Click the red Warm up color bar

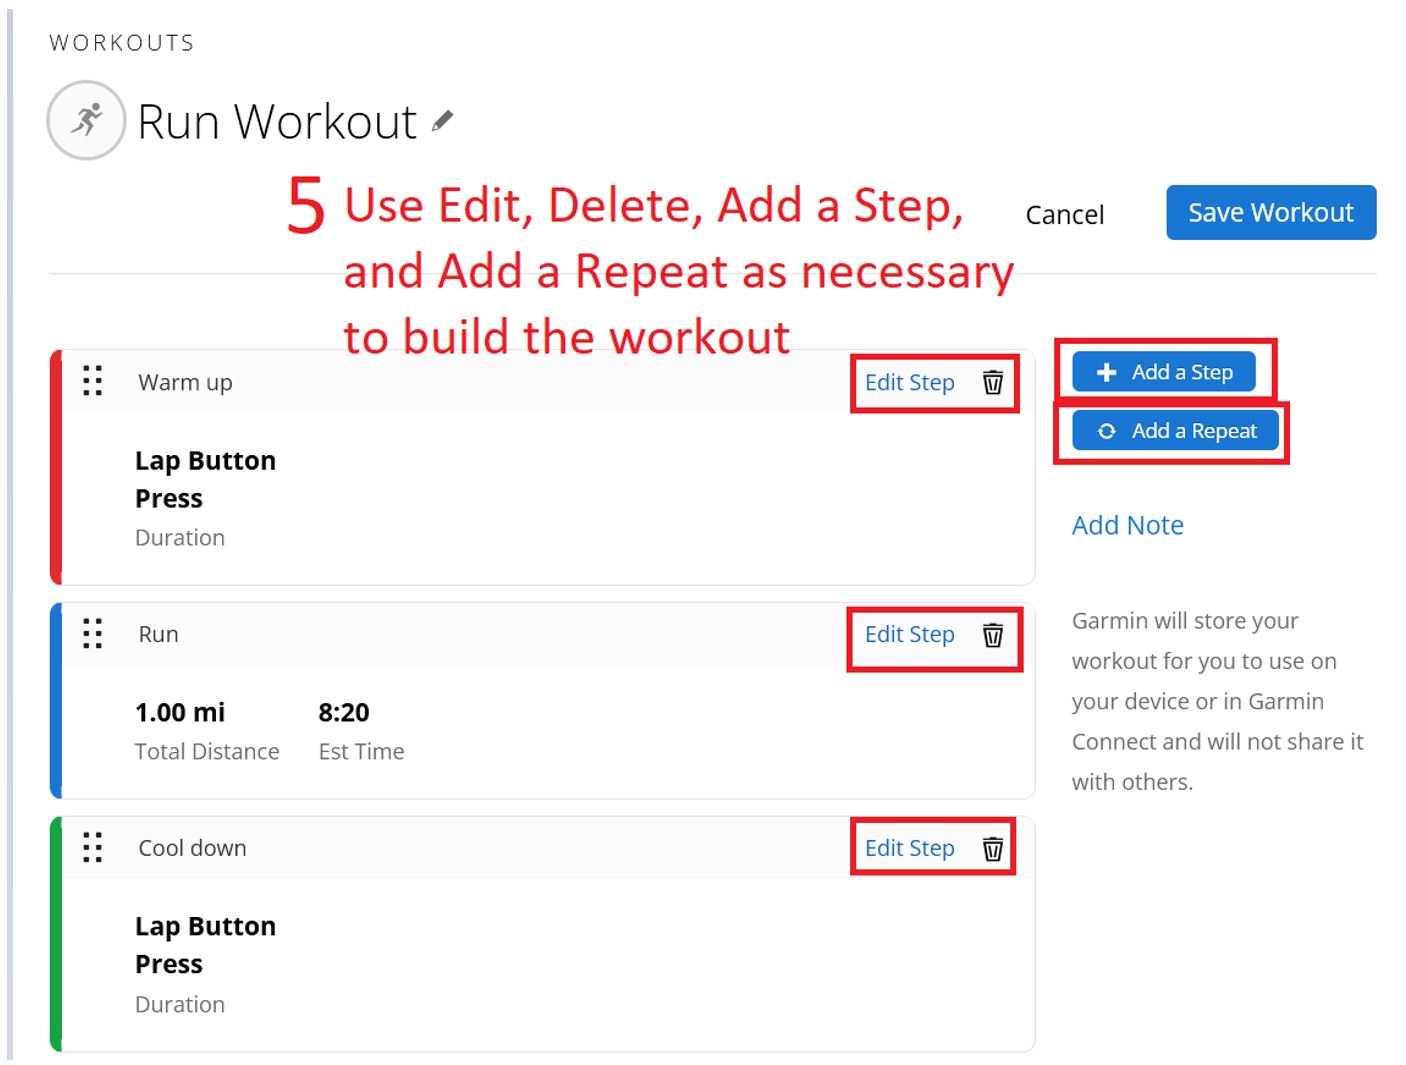56,467
